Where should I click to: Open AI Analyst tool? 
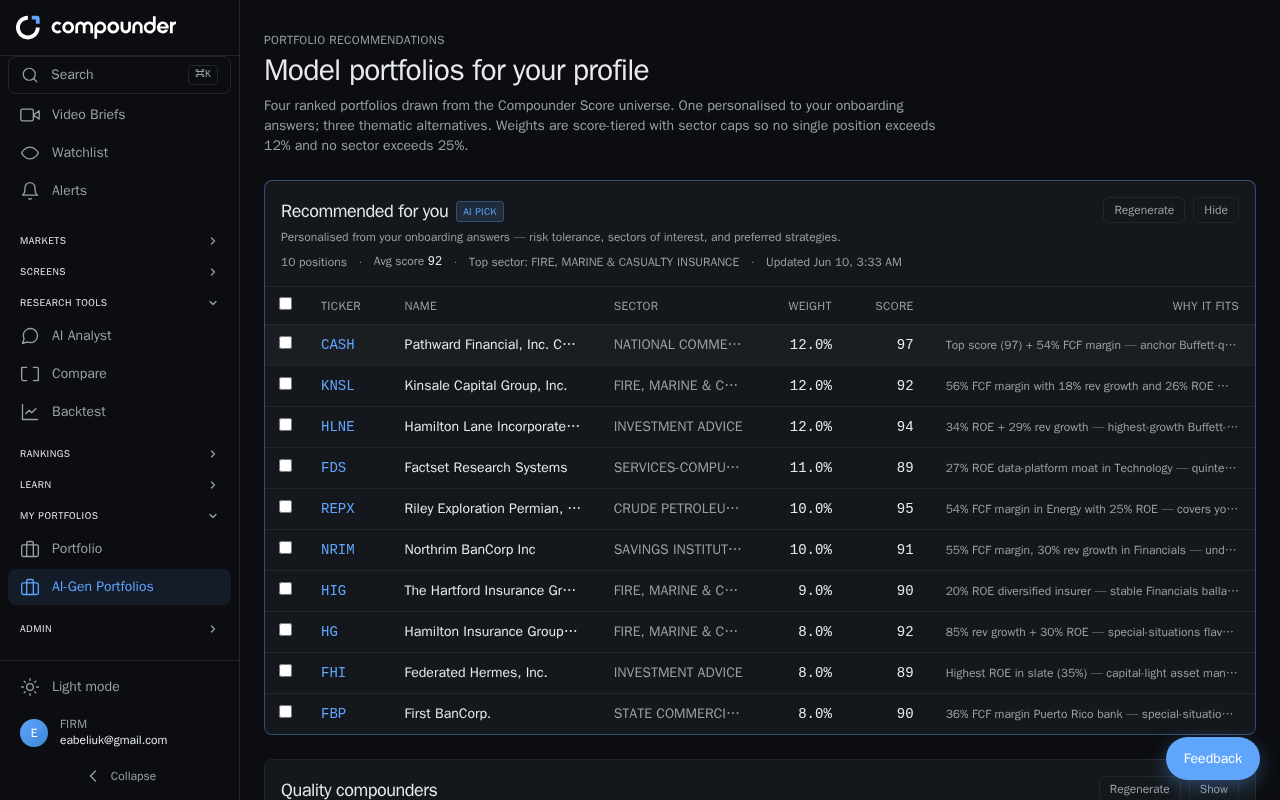coord(119,336)
